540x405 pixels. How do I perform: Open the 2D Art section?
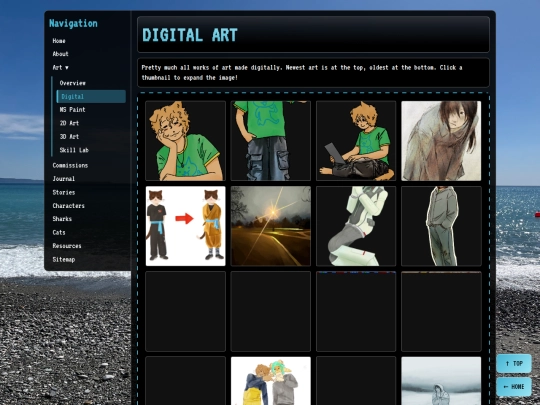pos(69,123)
